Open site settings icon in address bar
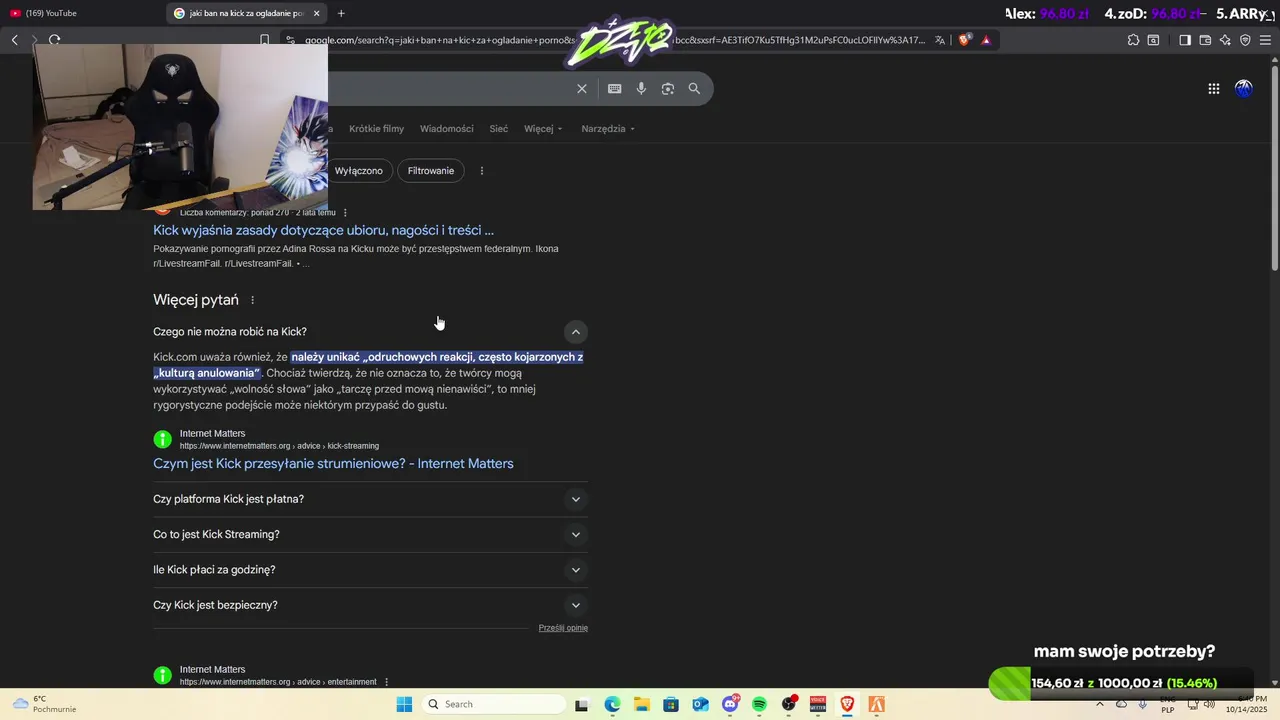Viewport: 1280px width, 720px height. click(290, 40)
